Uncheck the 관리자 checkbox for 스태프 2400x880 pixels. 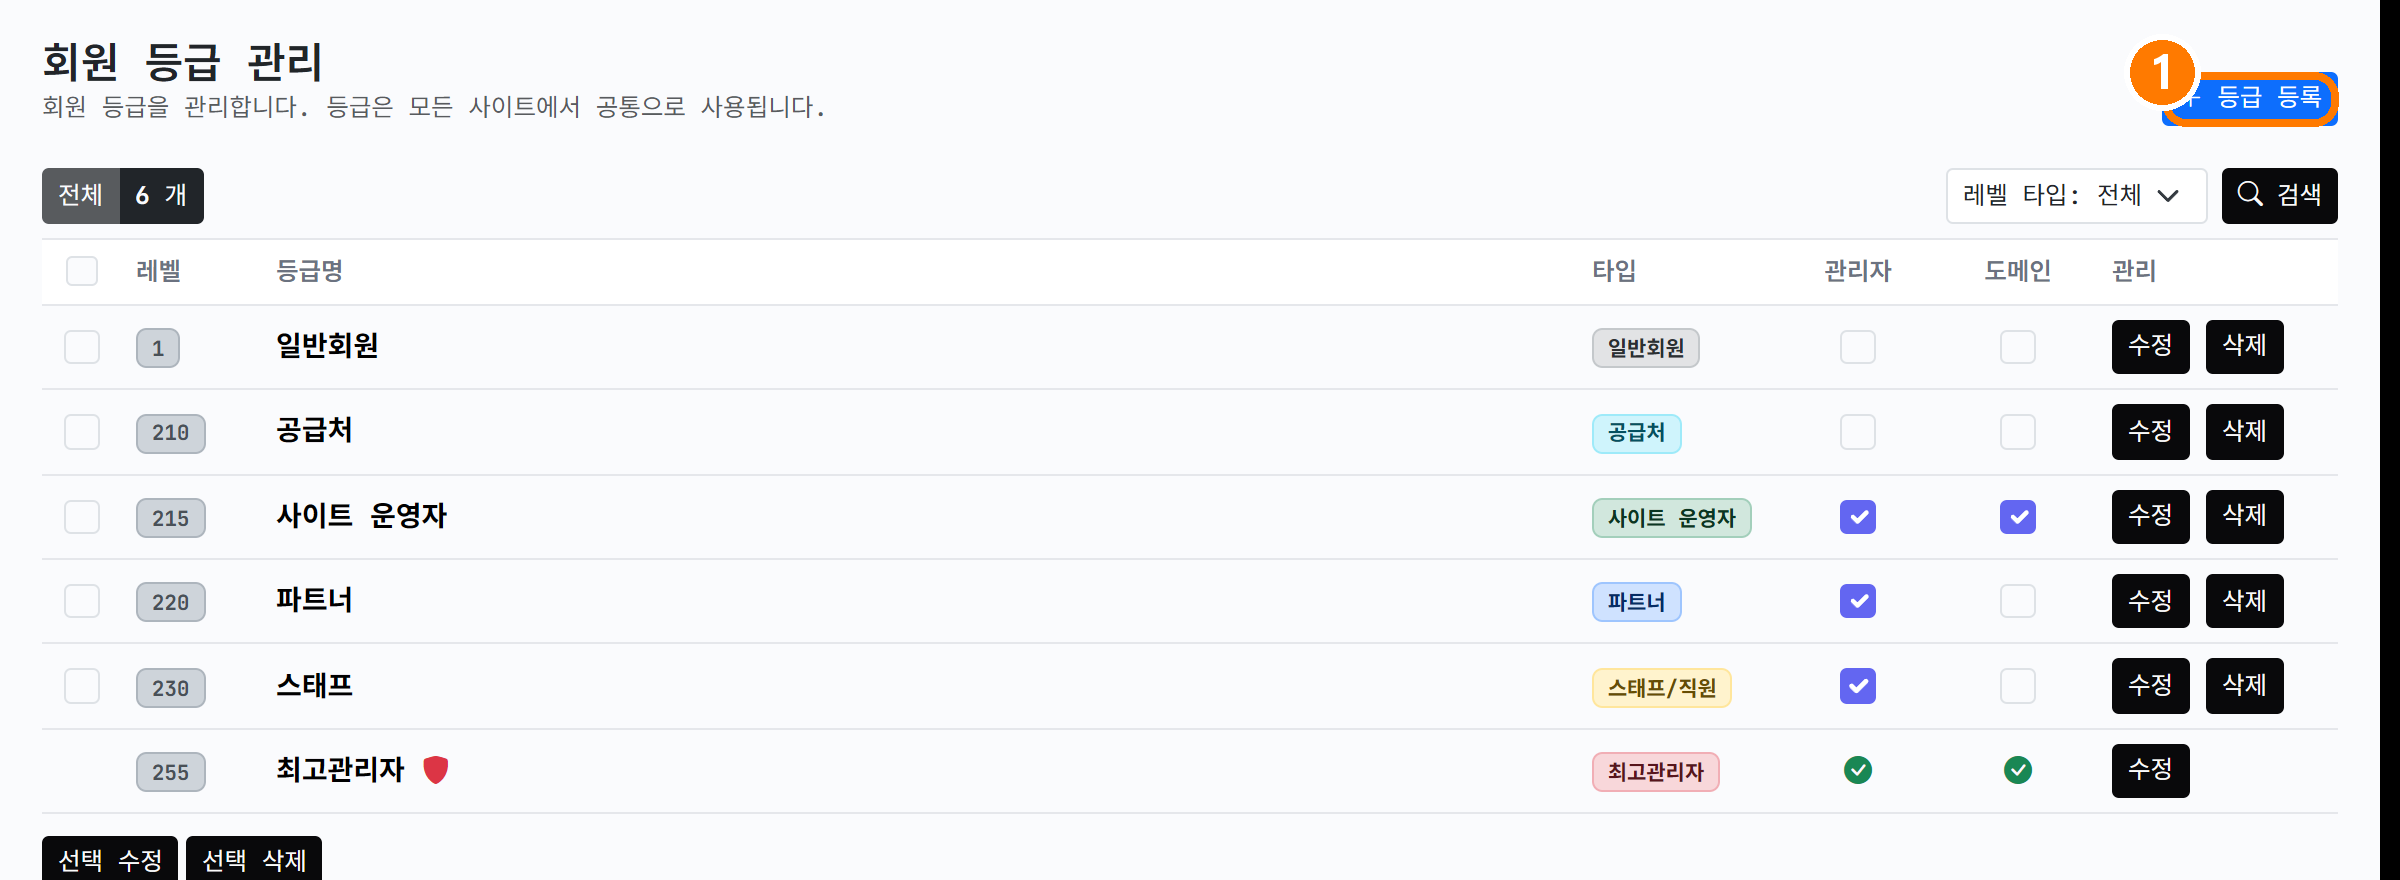coord(1858,686)
